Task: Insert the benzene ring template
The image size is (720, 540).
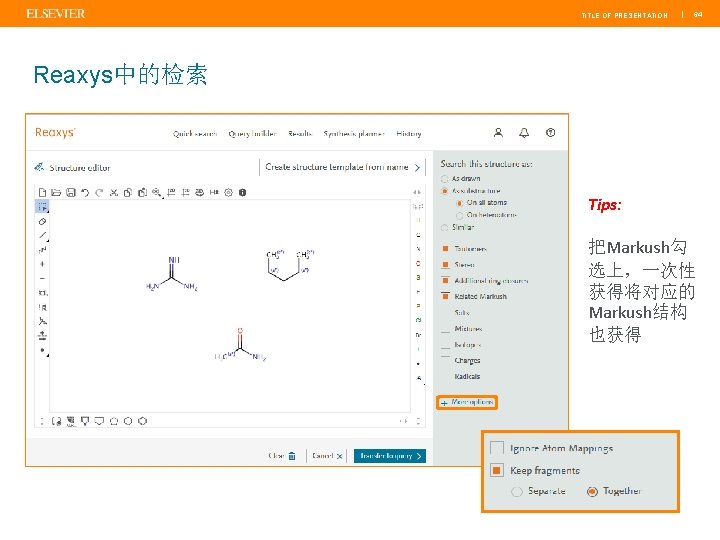Action: [x=142, y=421]
